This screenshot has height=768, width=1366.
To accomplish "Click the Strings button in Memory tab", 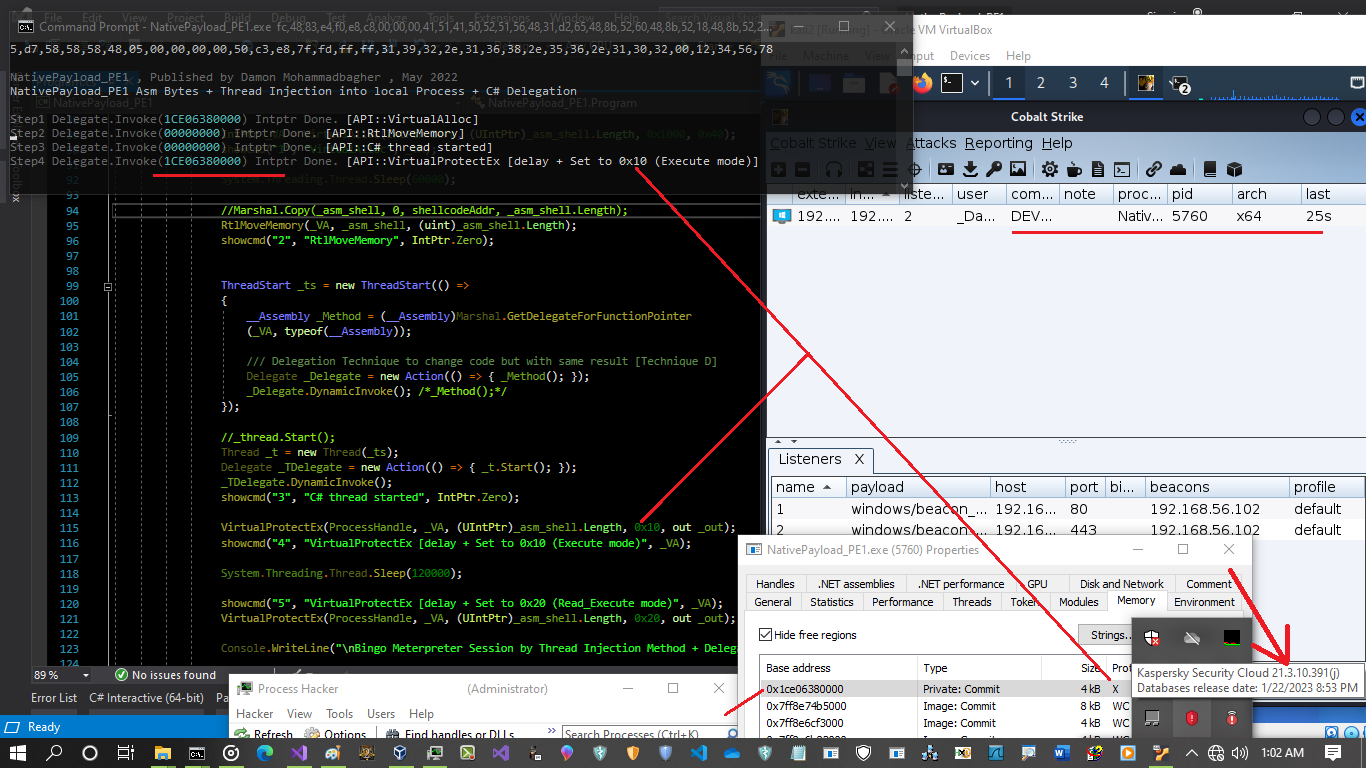I will 1105,635.
